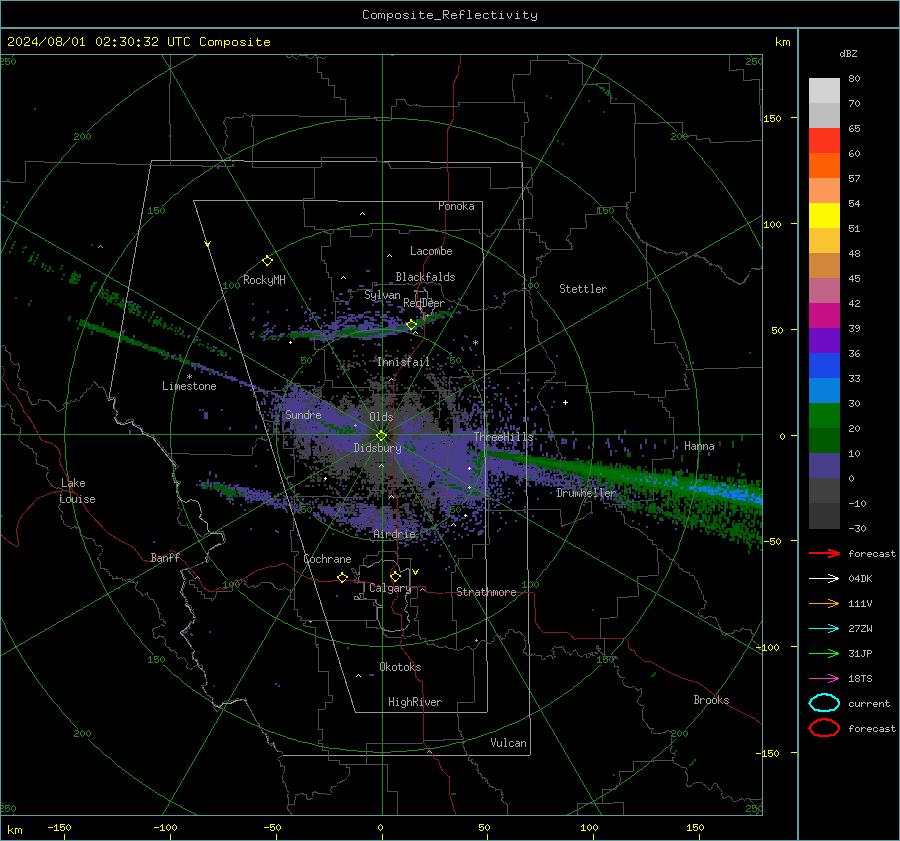This screenshot has height=841, width=900.
Task: Click the Didsbury label
Action: point(378,448)
